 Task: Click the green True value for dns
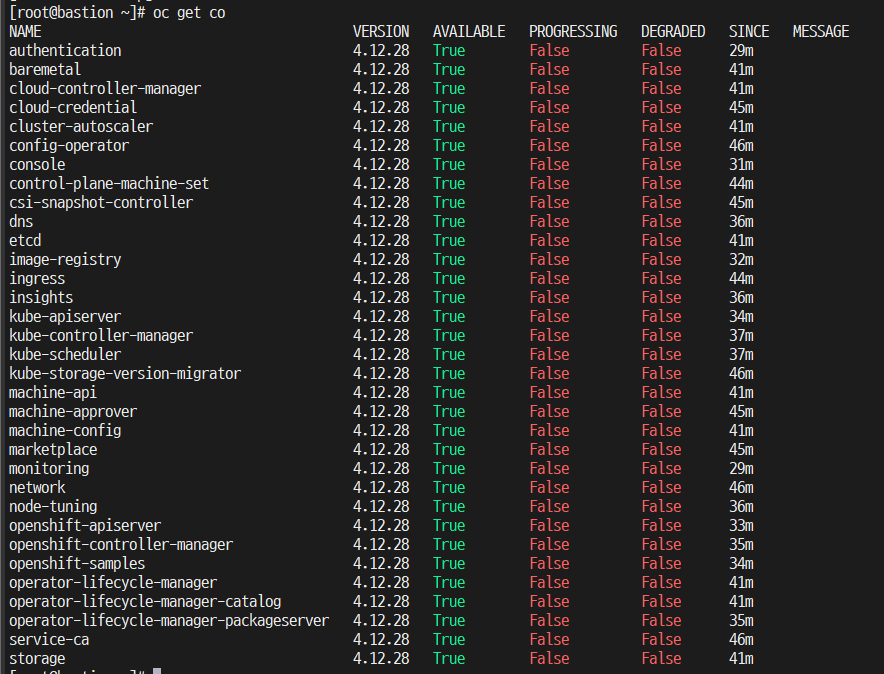coord(449,221)
